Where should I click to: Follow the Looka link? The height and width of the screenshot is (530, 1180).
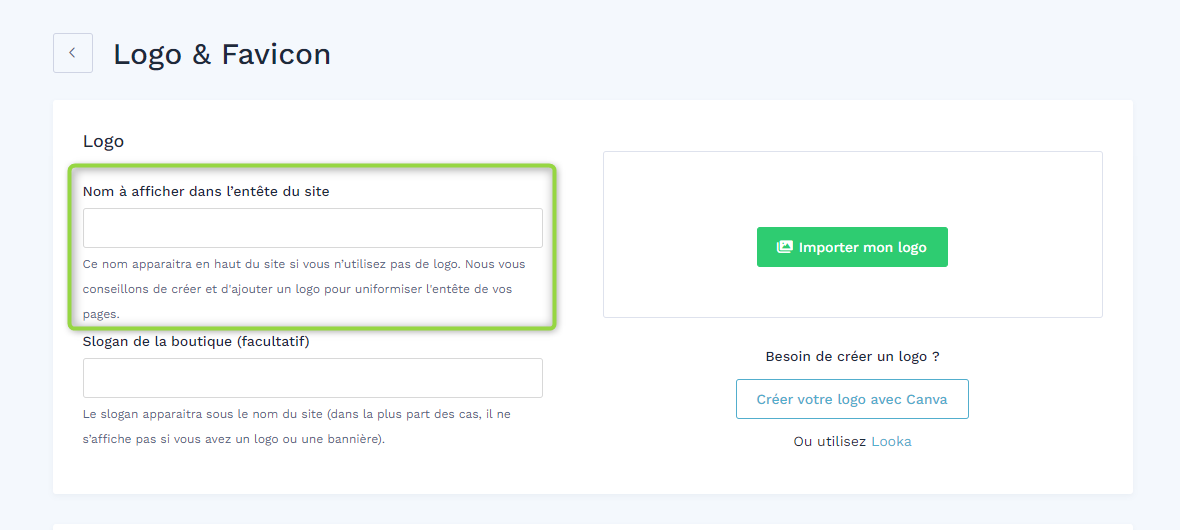coord(891,442)
